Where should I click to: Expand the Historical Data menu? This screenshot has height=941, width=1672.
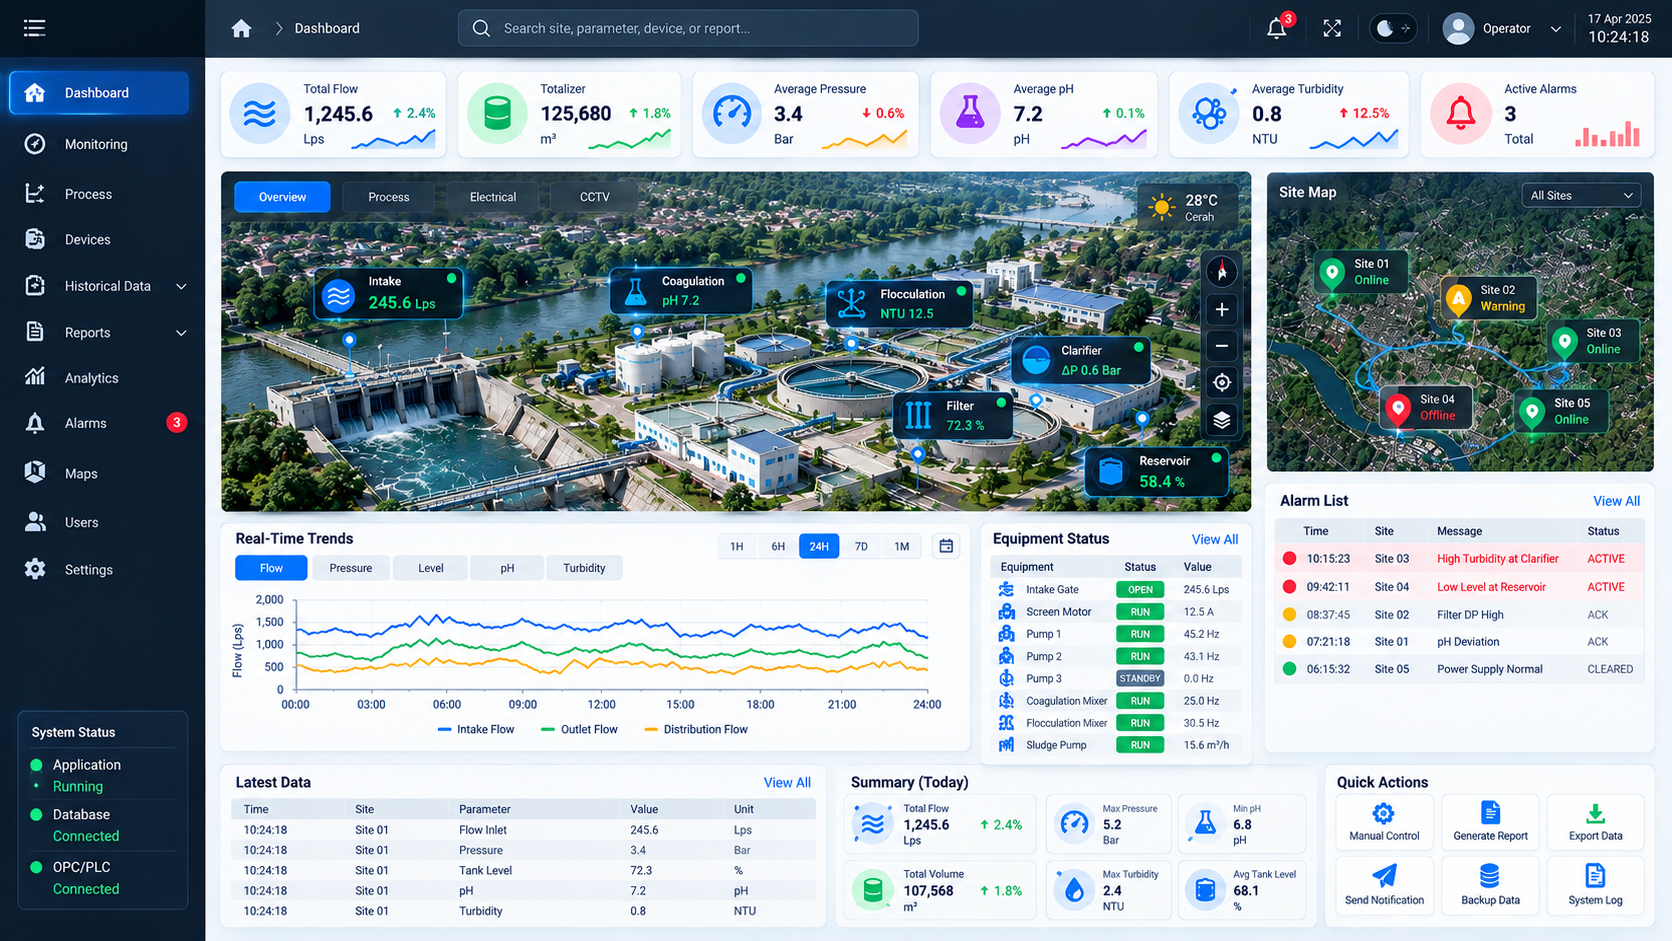pyautogui.click(x=106, y=286)
